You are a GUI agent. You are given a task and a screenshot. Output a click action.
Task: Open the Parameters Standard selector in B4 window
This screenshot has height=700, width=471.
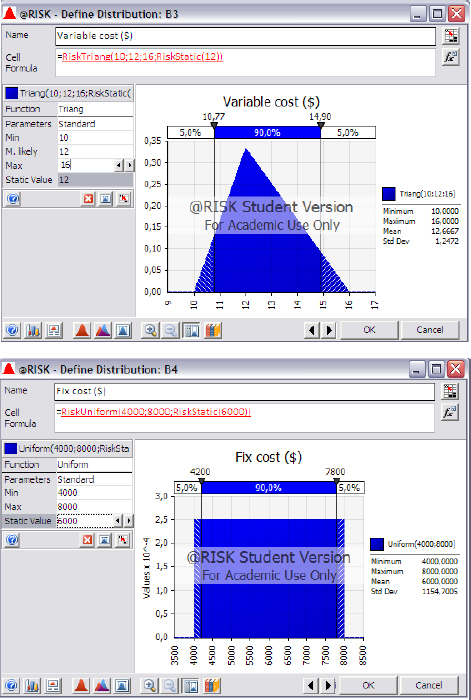[x=94, y=479]
